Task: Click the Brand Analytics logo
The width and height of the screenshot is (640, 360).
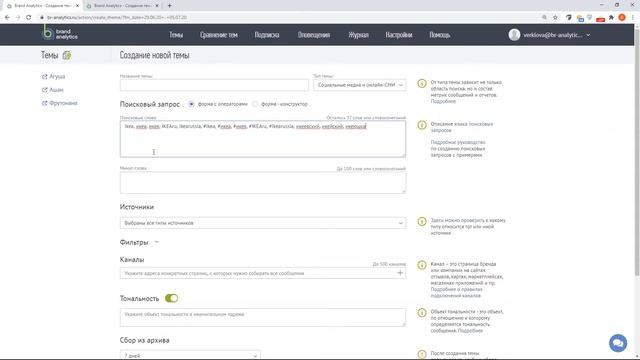Action: pos(60,33)
